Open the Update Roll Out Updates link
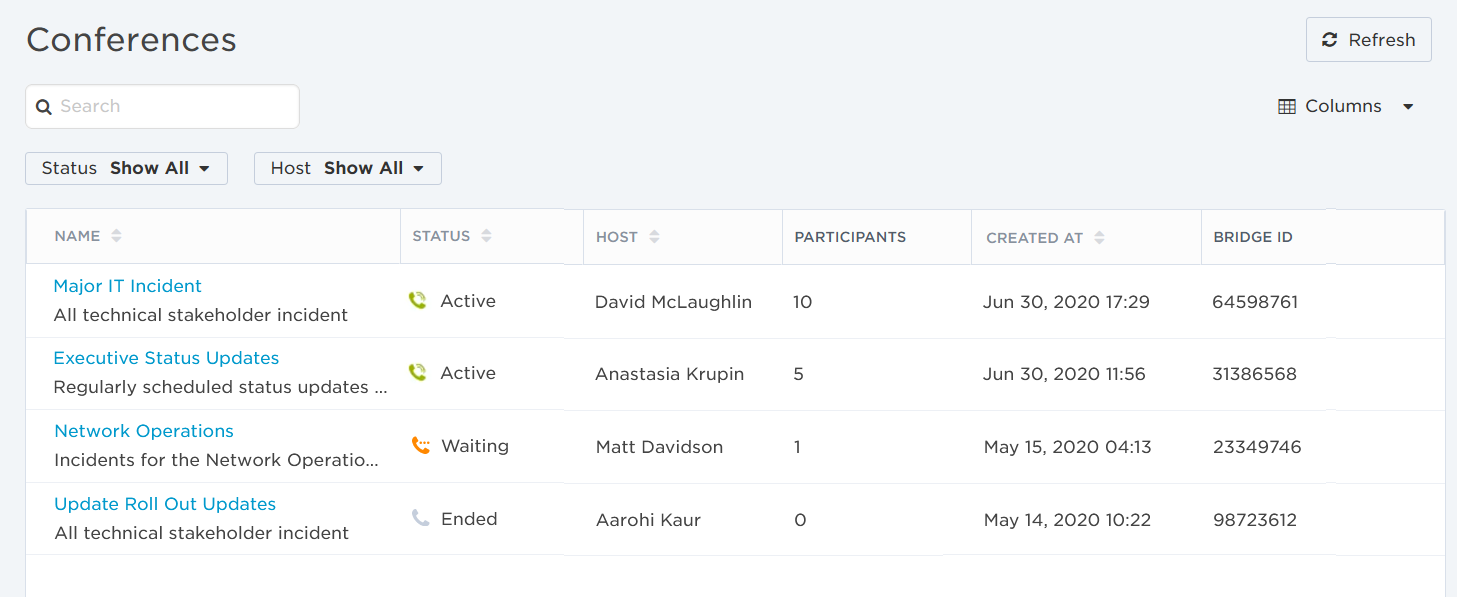This screenshot has width=1457, height=597. (165, 504)
